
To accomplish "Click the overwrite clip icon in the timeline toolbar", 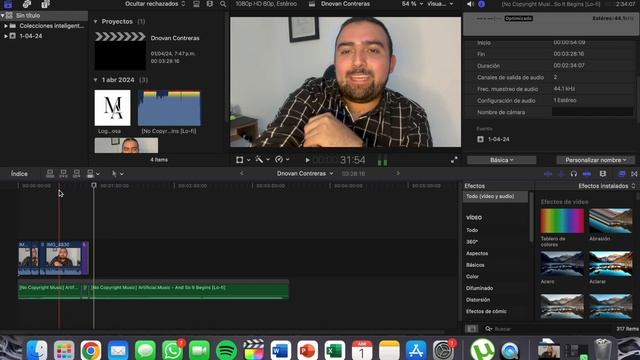I will 90,174.
